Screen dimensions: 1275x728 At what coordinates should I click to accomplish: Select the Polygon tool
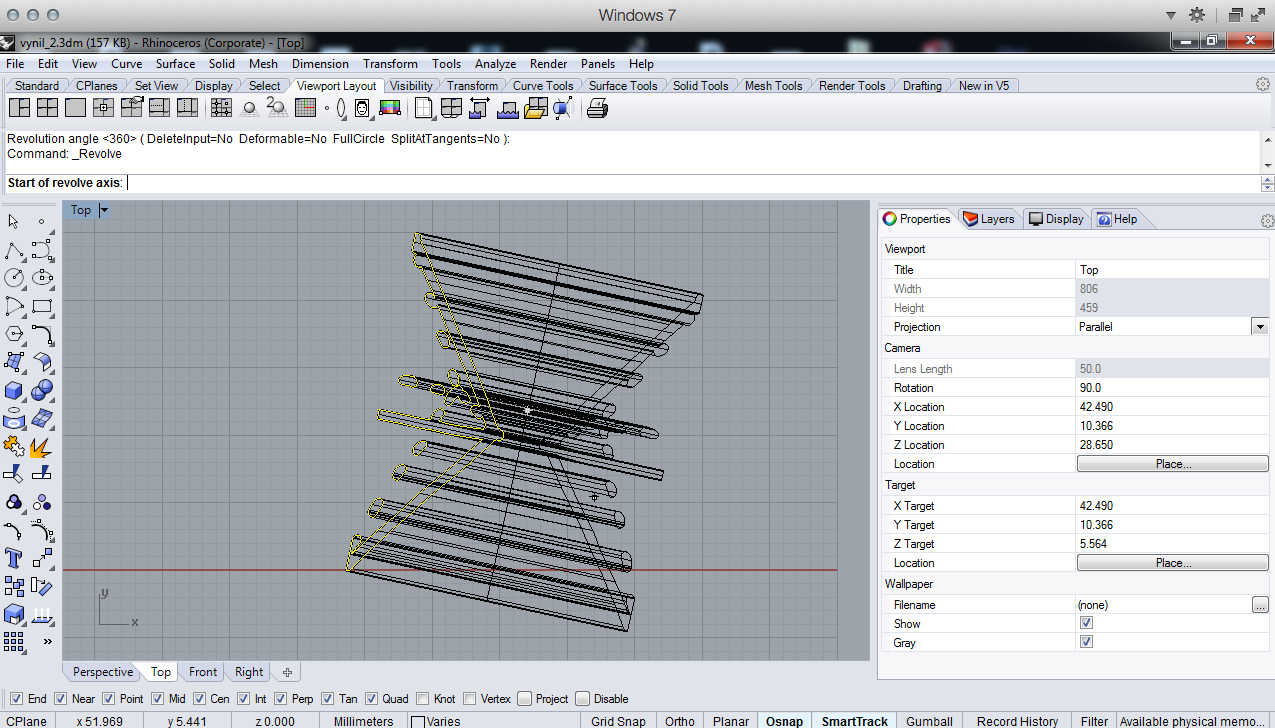point(14,334)
